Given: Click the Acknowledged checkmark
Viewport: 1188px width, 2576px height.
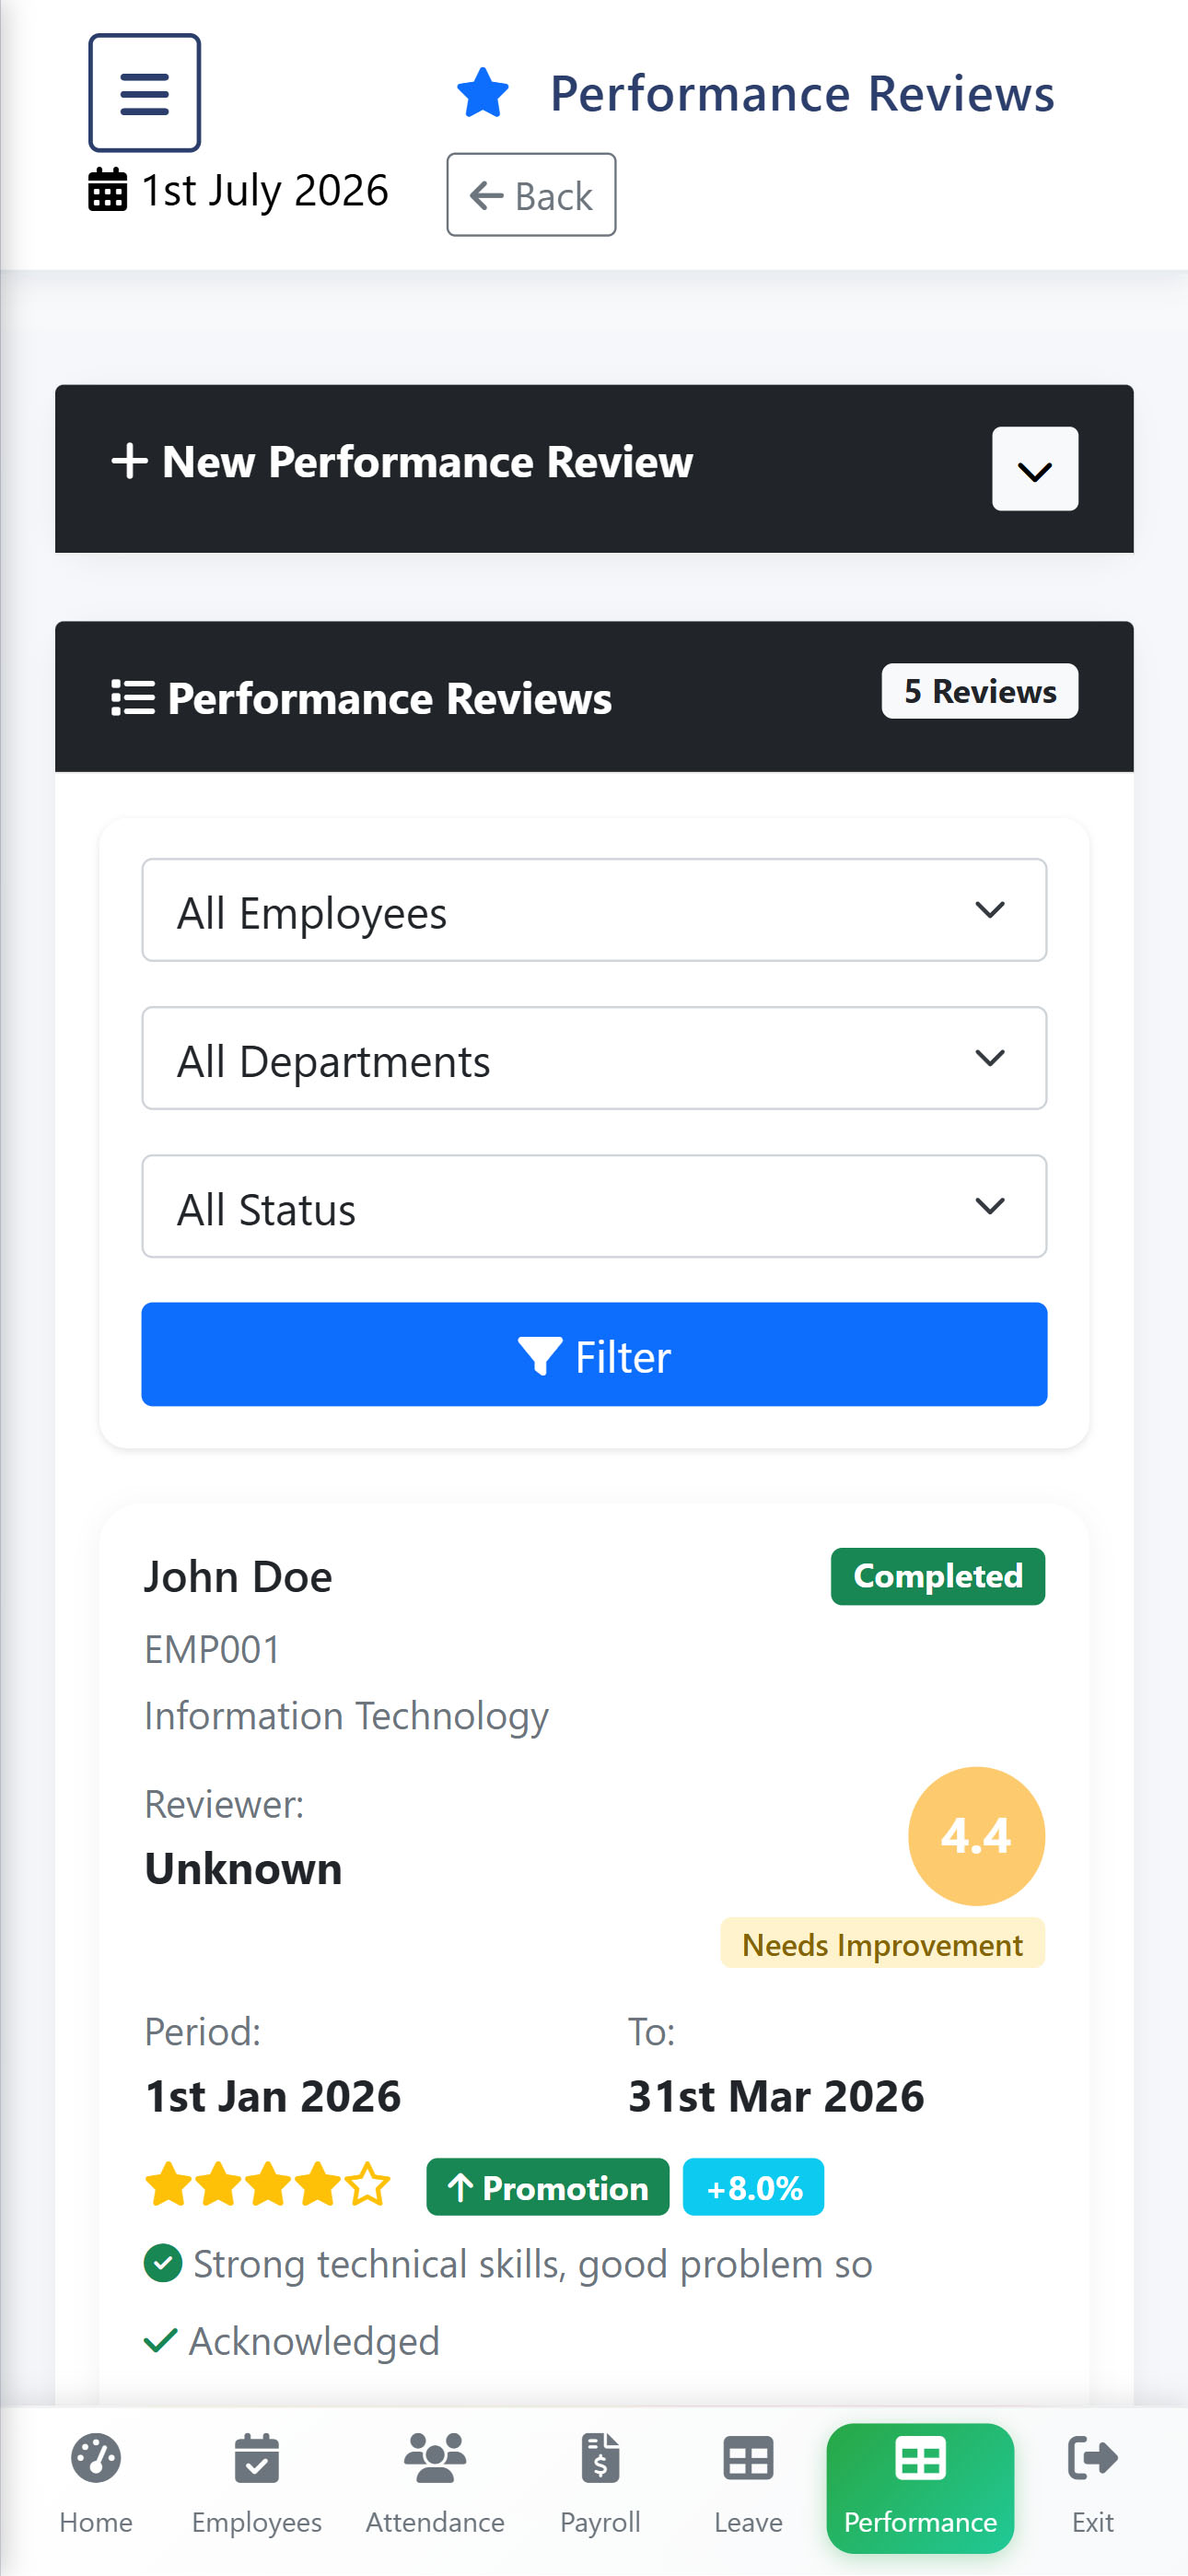Looking at the screenshot, I should [x=161, y=2341].
